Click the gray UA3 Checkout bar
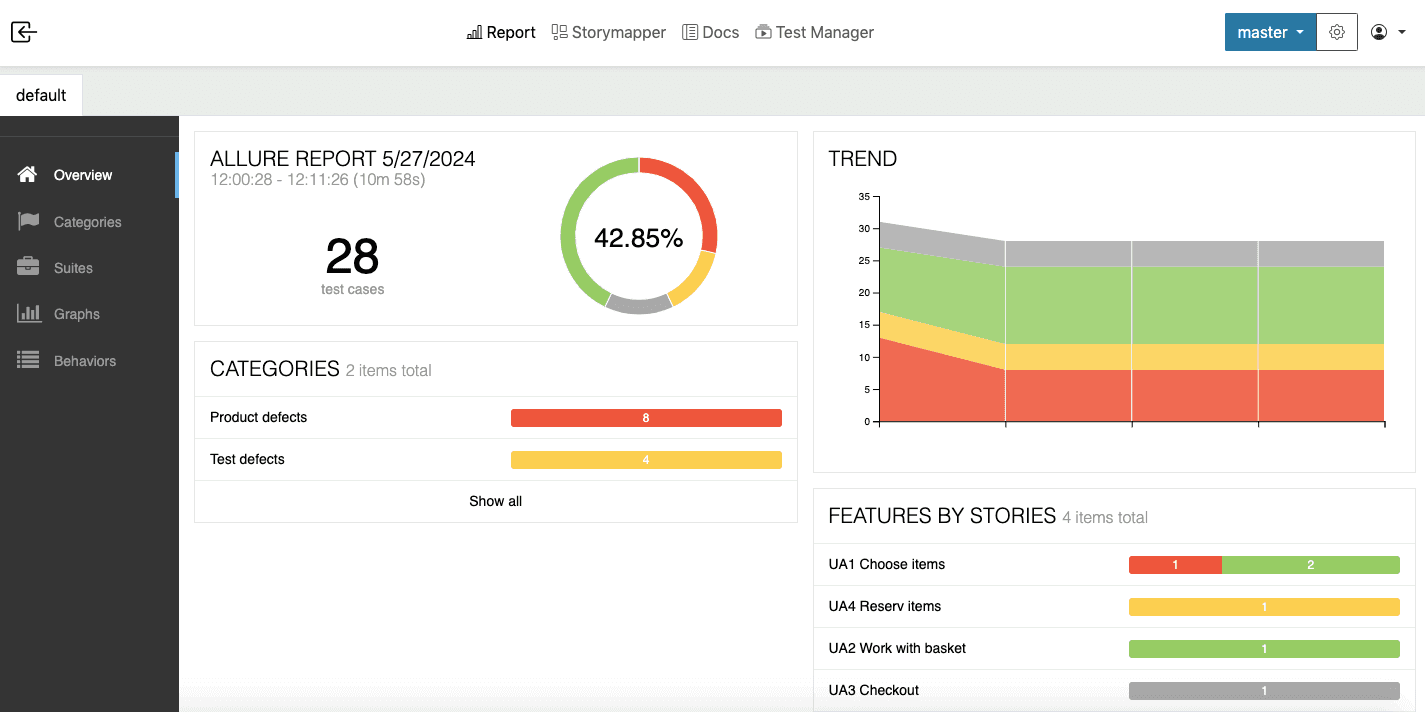 1264,691
